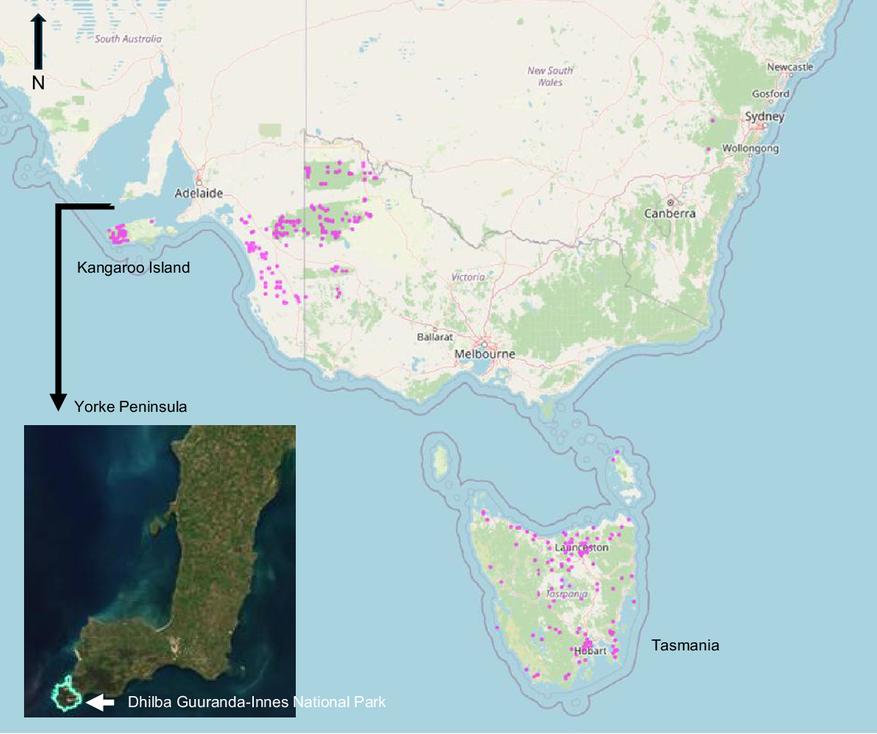Click the Yorke Peninsula caption

click(x=130, y=407)
